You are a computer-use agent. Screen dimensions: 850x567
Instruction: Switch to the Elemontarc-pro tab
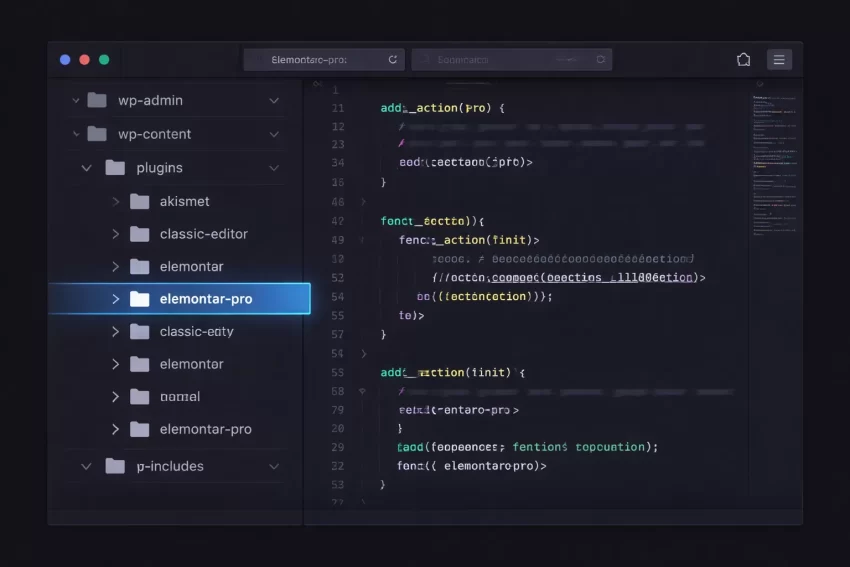tap(324, 60)
